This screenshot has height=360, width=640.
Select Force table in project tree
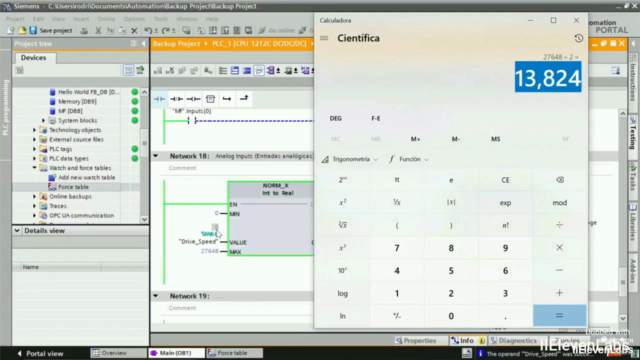tap(73, 187)
